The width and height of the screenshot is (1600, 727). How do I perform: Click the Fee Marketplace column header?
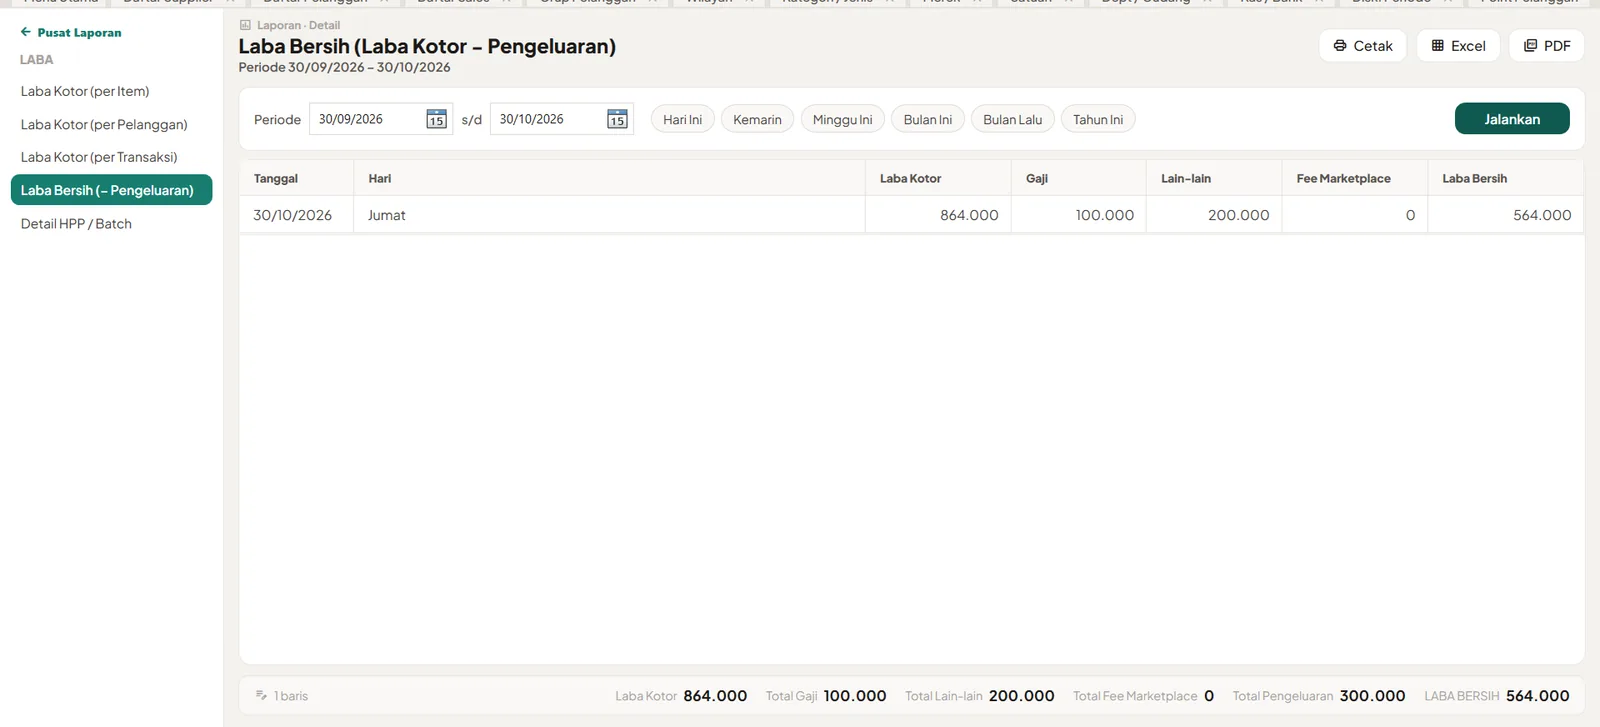(x=1355, y=178)
